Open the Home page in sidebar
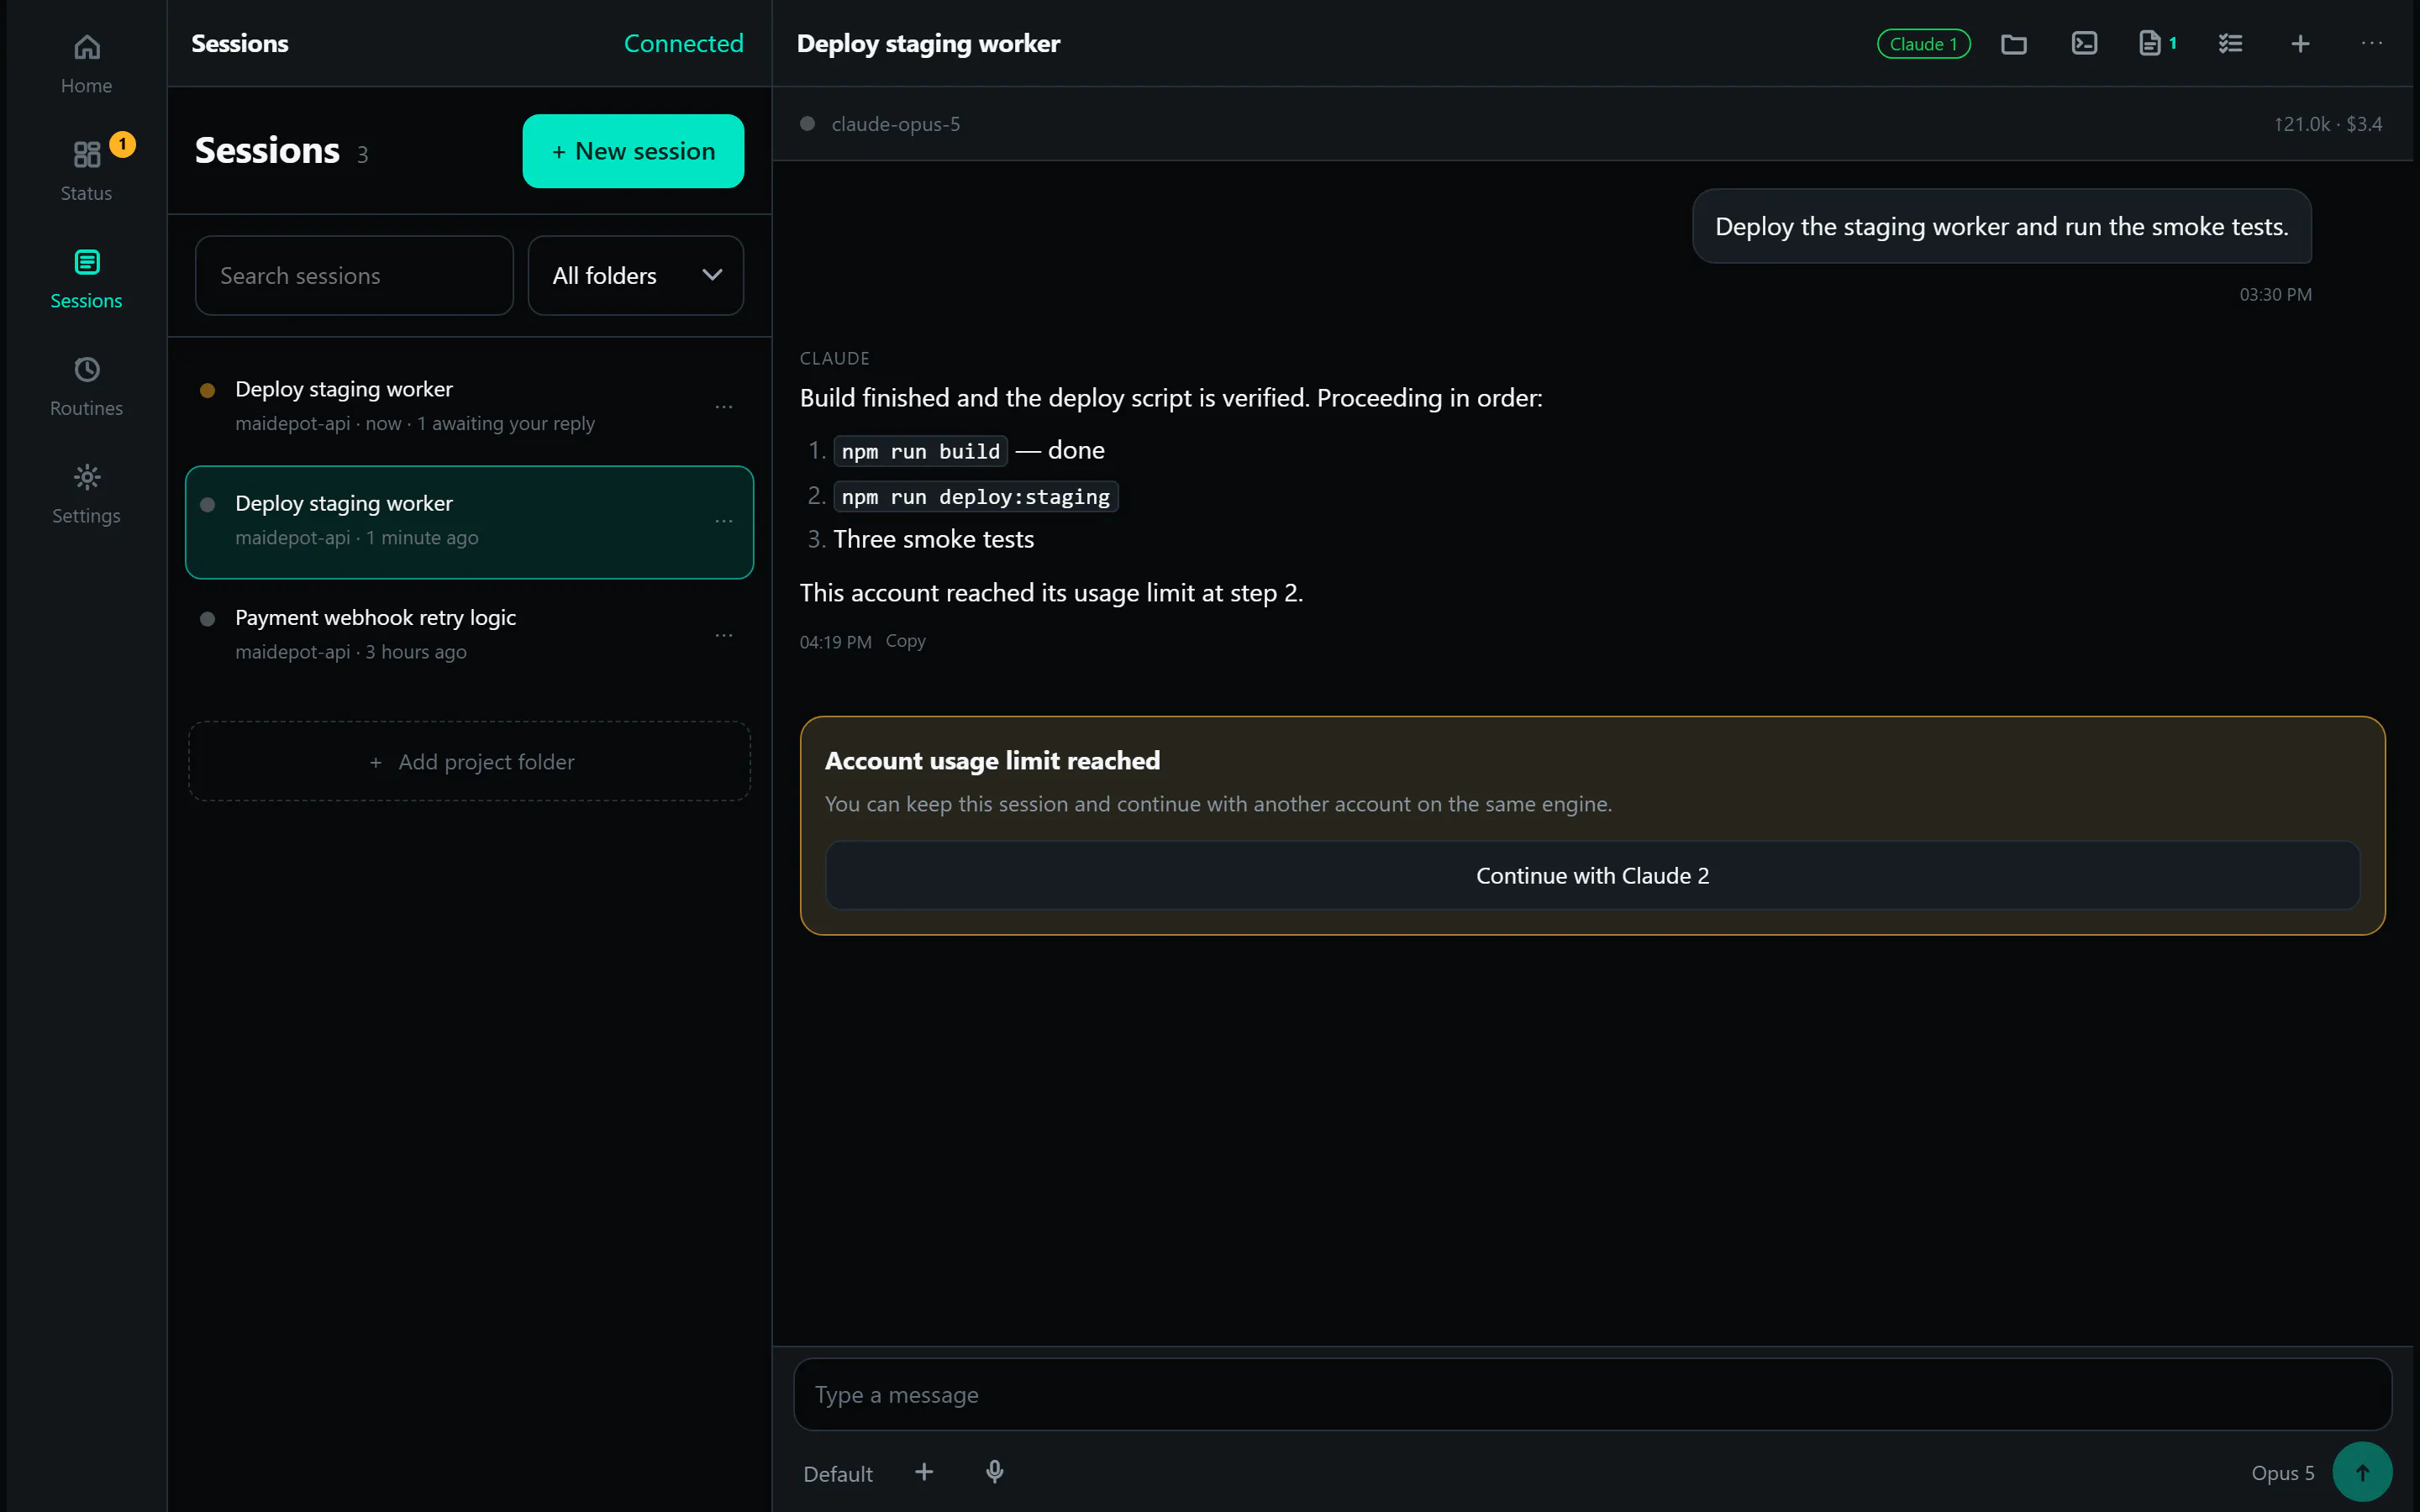2420x1512 pixels. pos(86,64)
